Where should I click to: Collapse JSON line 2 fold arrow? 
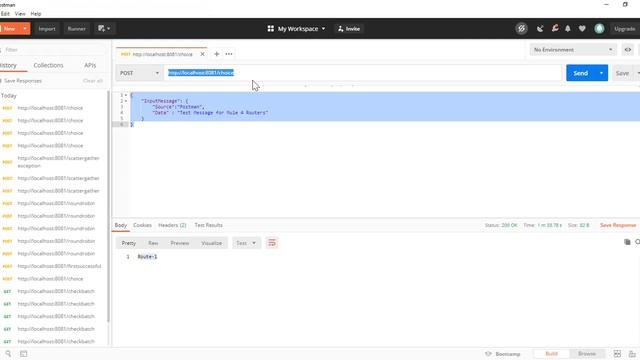pyautogui.click(x=126, y=101)
